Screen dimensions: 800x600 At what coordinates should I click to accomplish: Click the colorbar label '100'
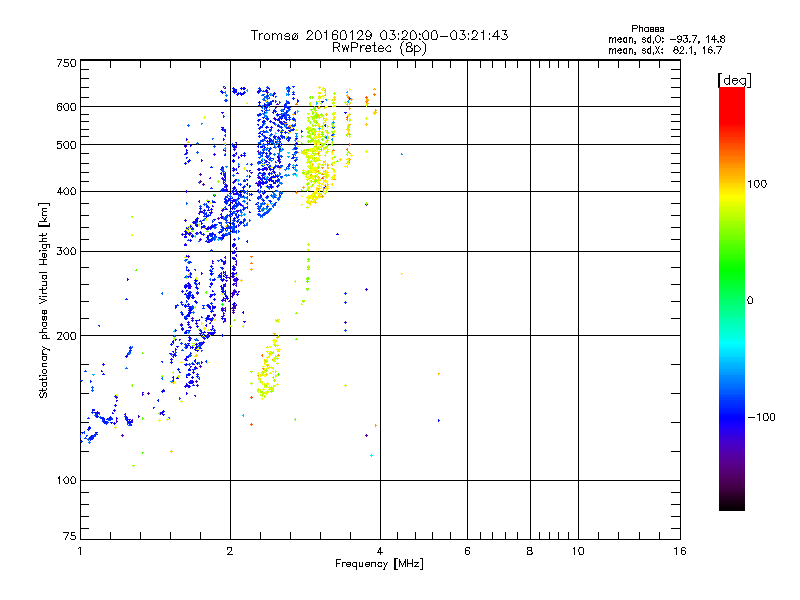pyautogui.click(x=757, y=184)
